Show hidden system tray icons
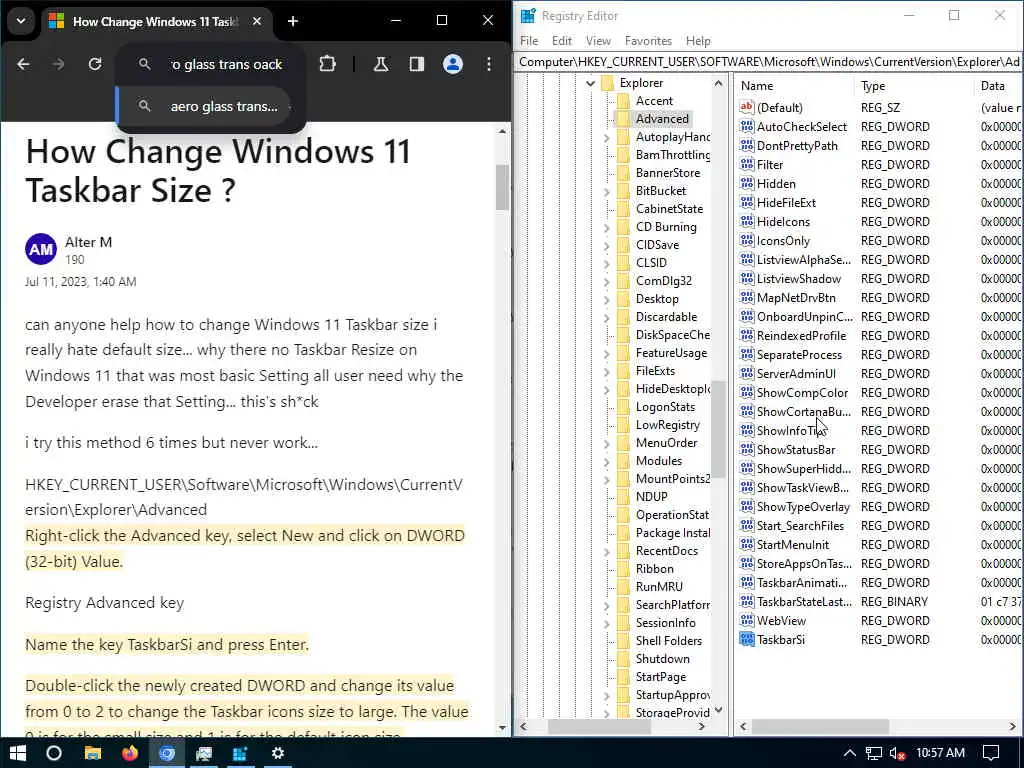Viewport: 1024px width, 768px height. [850, 753]
